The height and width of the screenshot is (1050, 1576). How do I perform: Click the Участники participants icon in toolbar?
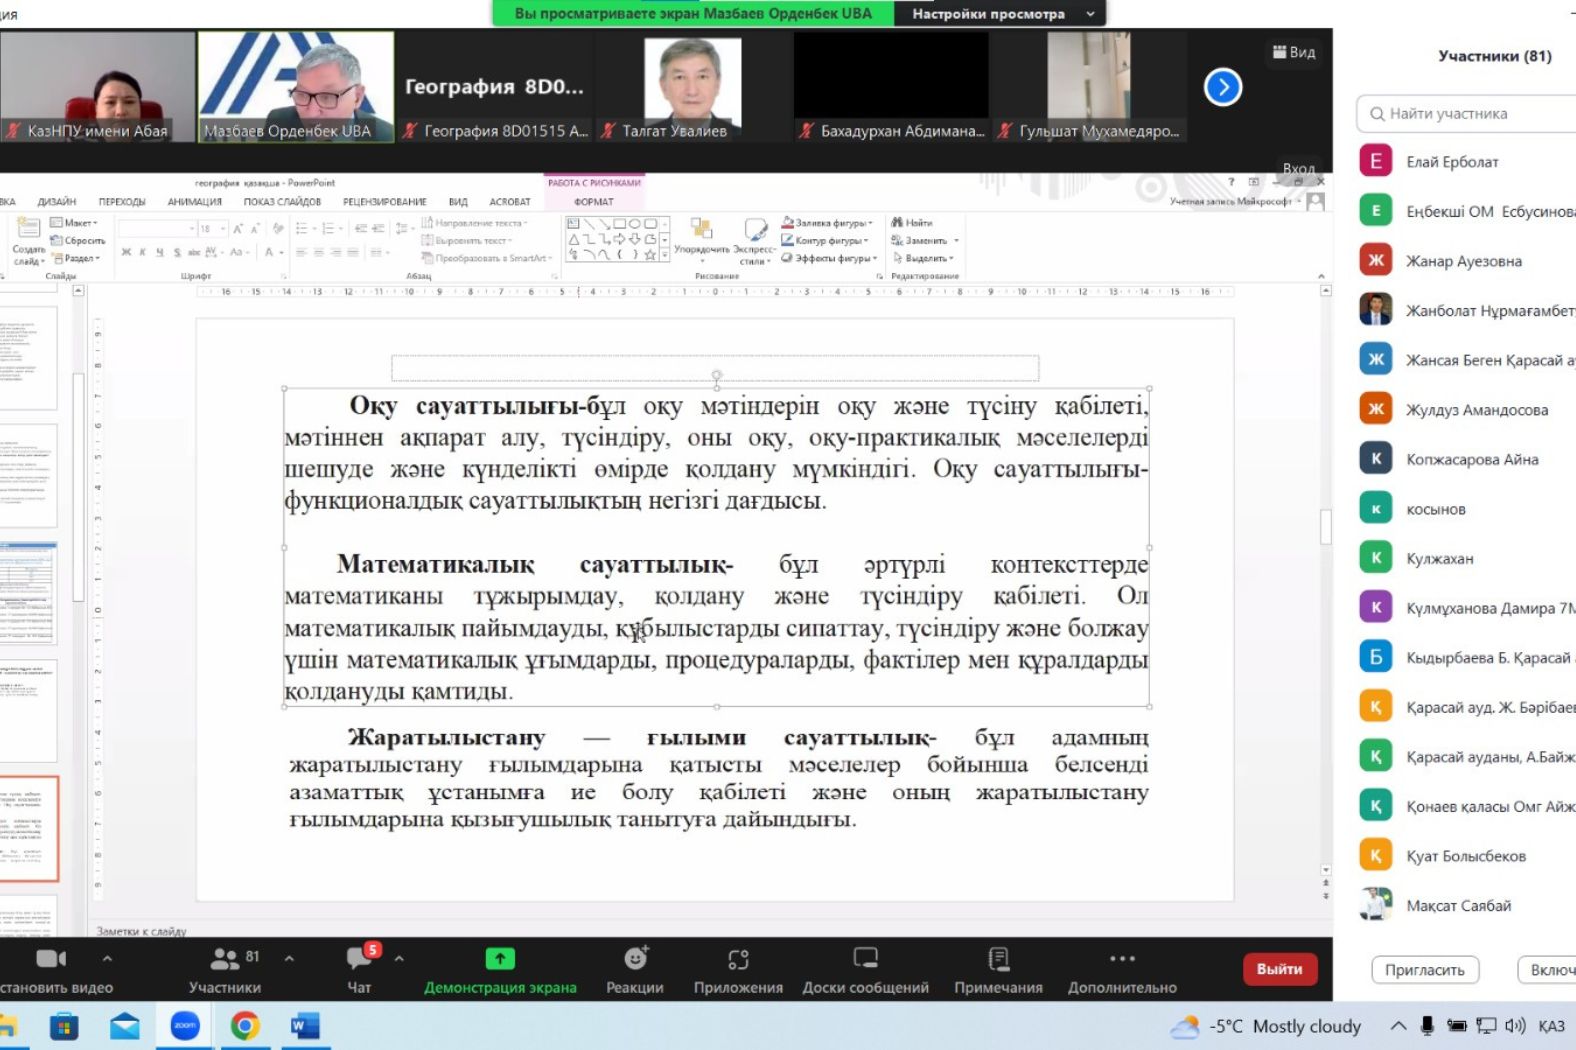point(224,960)
